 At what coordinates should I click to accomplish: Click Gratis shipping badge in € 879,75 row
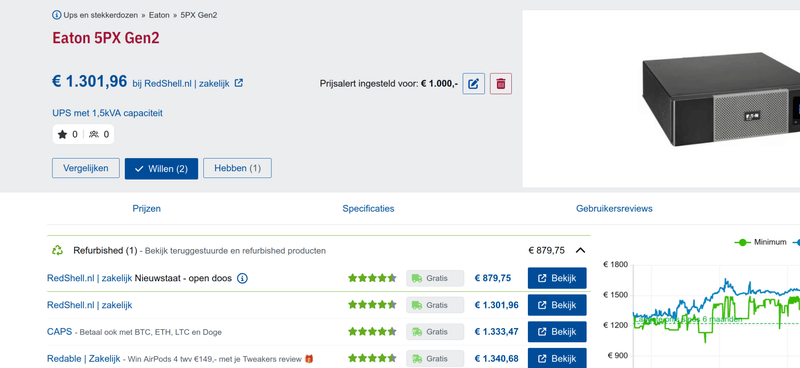[x=435, y=278]
